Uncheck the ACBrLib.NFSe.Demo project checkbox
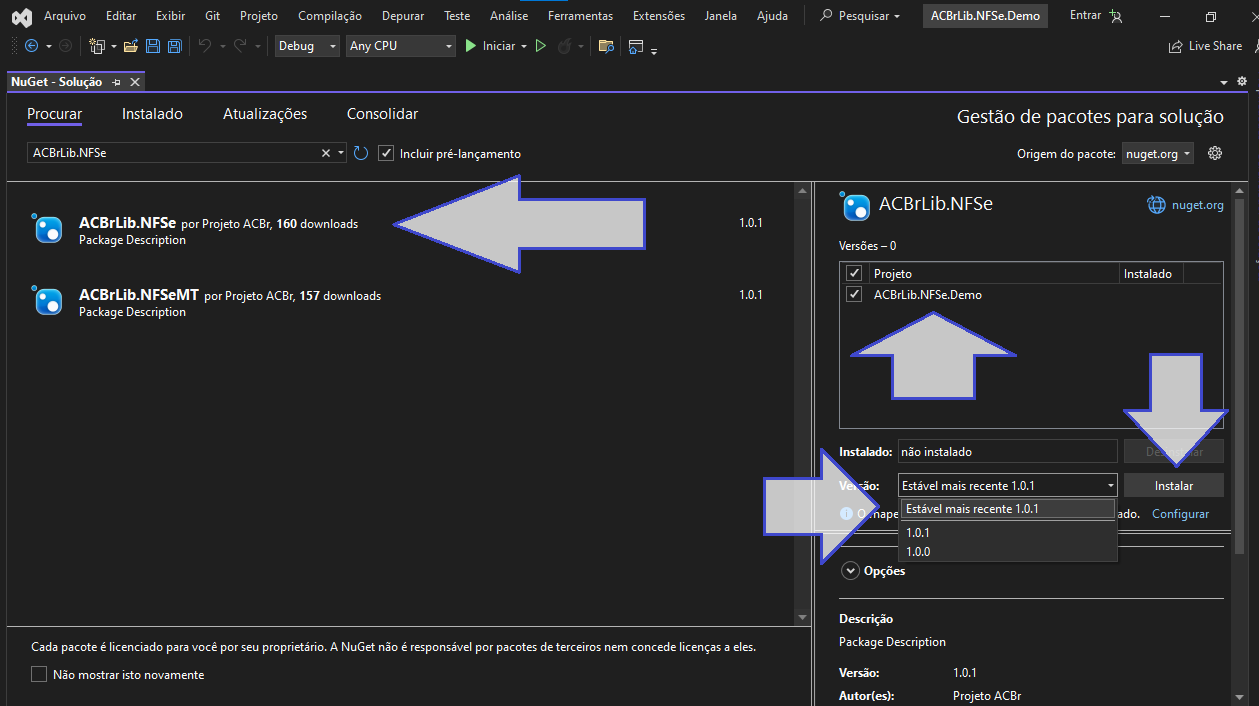 tap(854, 294)
